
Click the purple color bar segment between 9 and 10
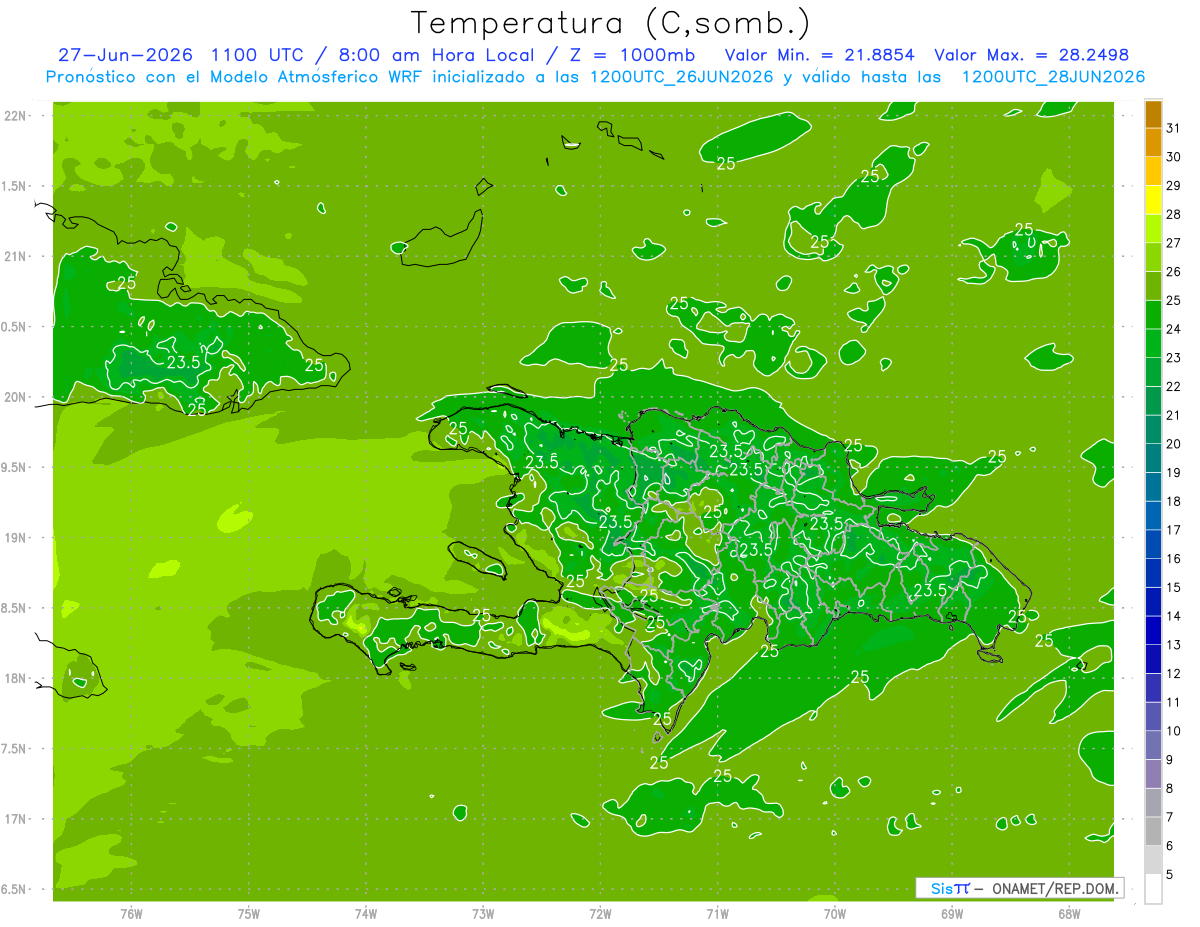click(x=1153, y=745)
